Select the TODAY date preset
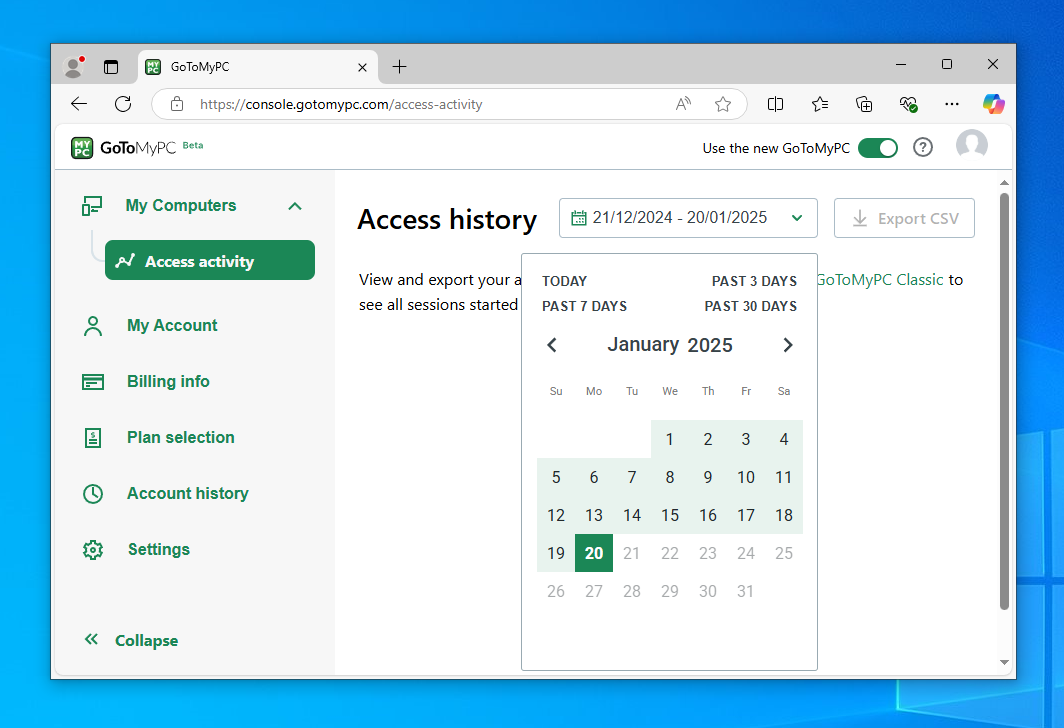 click(562, 281)
